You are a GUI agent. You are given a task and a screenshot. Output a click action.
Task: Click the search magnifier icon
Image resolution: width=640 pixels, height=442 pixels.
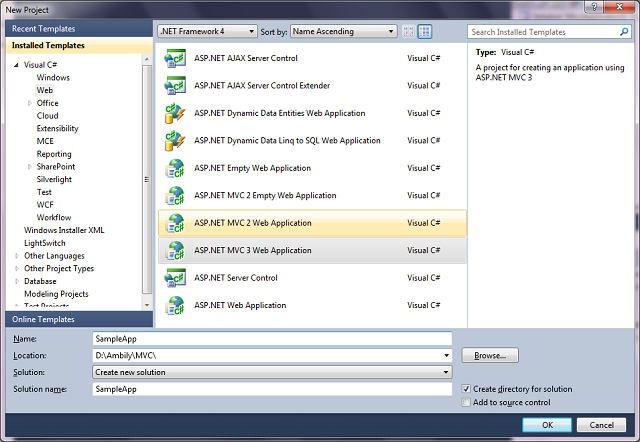(x=625, y=32)
